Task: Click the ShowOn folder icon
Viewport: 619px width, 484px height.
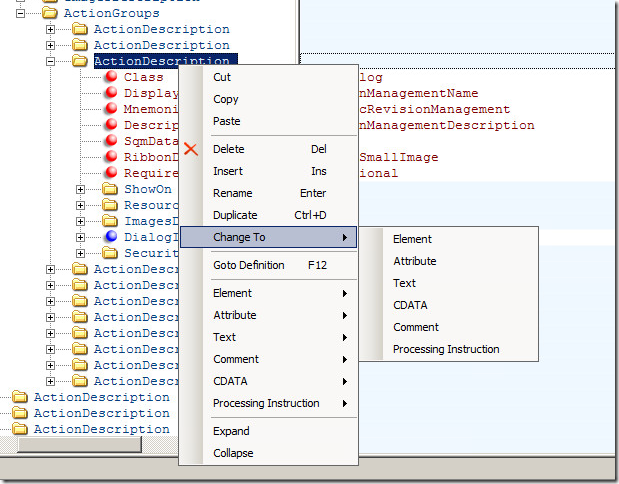Action: click(x=111, y=189)
